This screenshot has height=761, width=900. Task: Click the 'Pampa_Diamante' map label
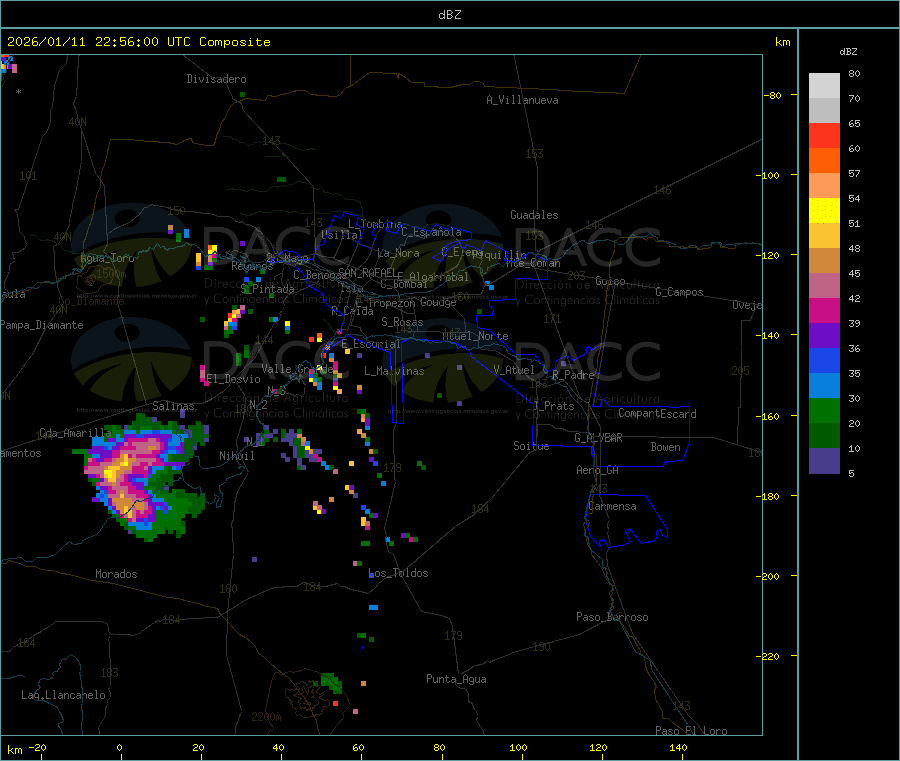tap(42, 325)
